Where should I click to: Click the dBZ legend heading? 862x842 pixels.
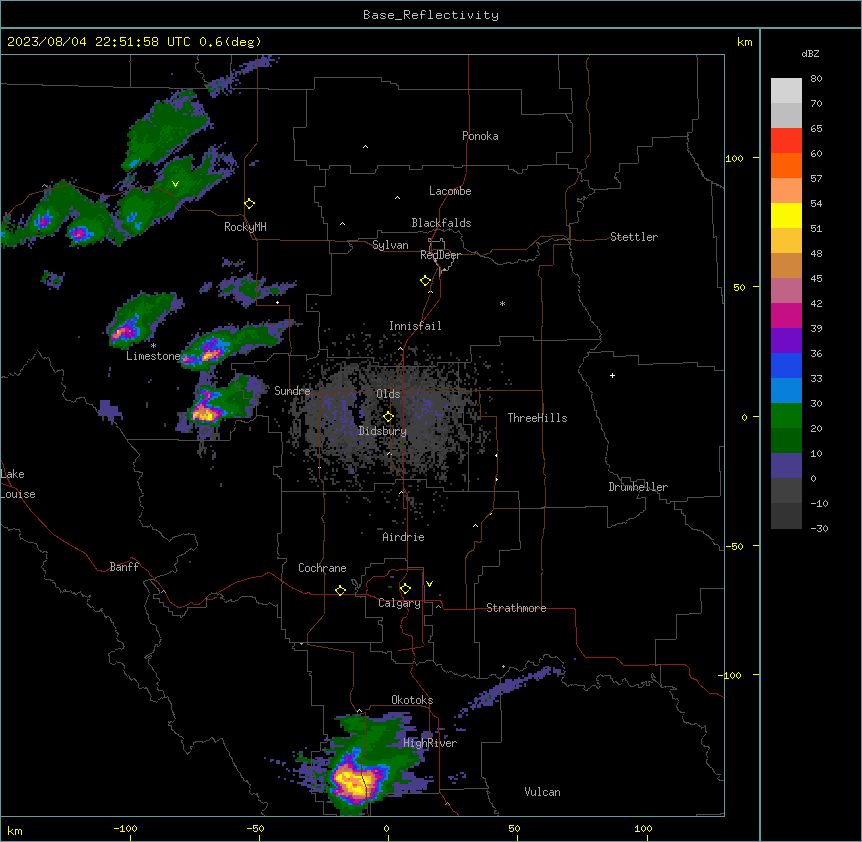pos(810,53)
